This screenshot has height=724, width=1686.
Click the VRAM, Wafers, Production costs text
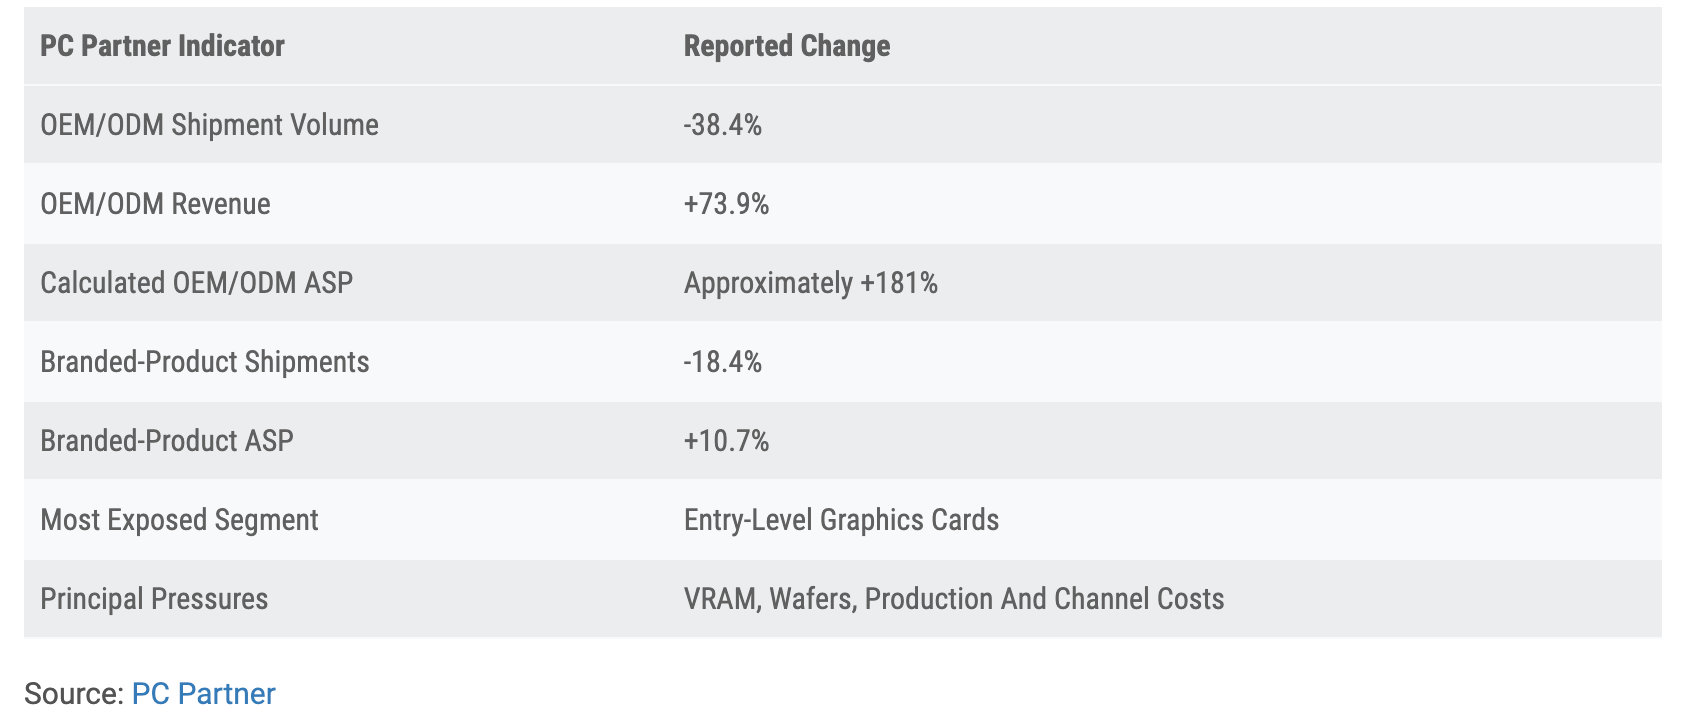click(954, 599)
